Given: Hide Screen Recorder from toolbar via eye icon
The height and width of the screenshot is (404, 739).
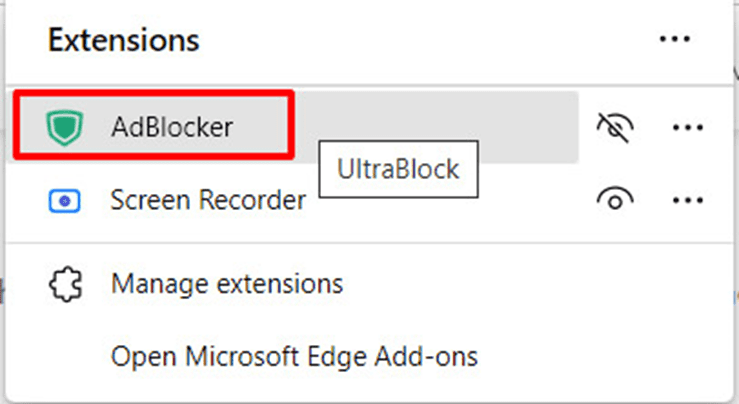Looking at the screenshot, I should [615, 200].
